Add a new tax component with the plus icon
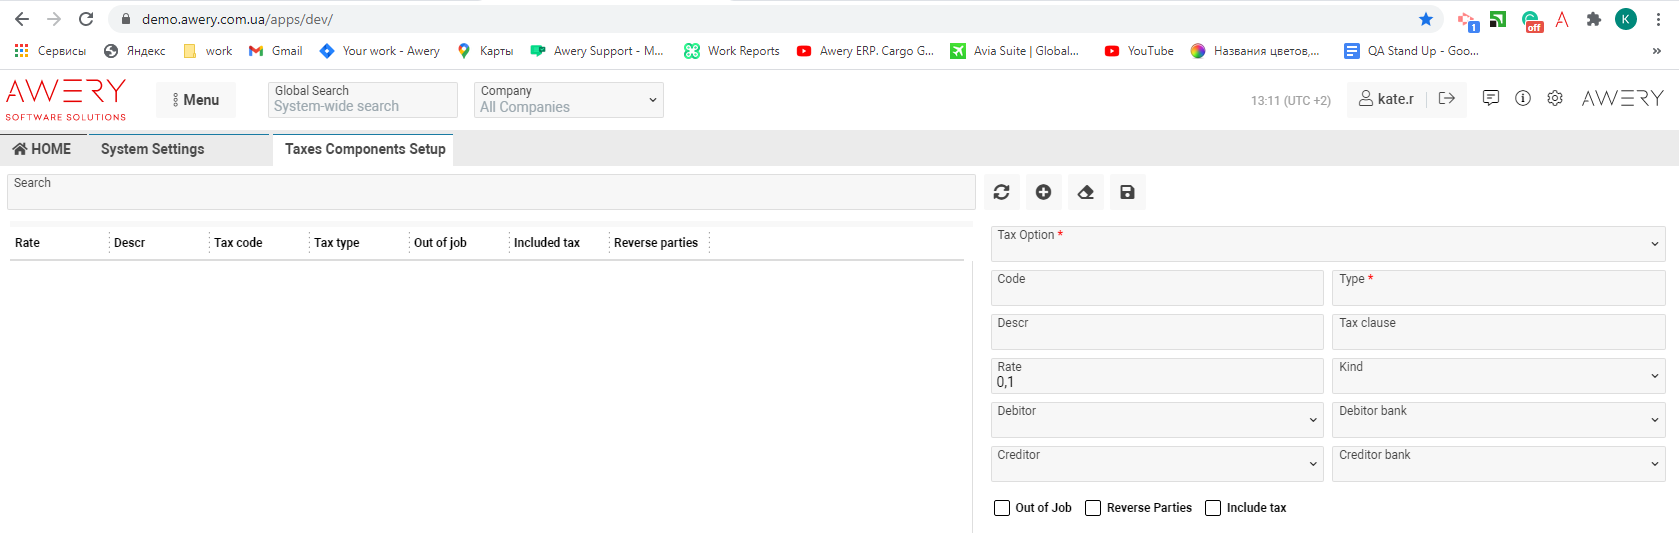This screenshot has width=1679, height=533. point(1043,192)
